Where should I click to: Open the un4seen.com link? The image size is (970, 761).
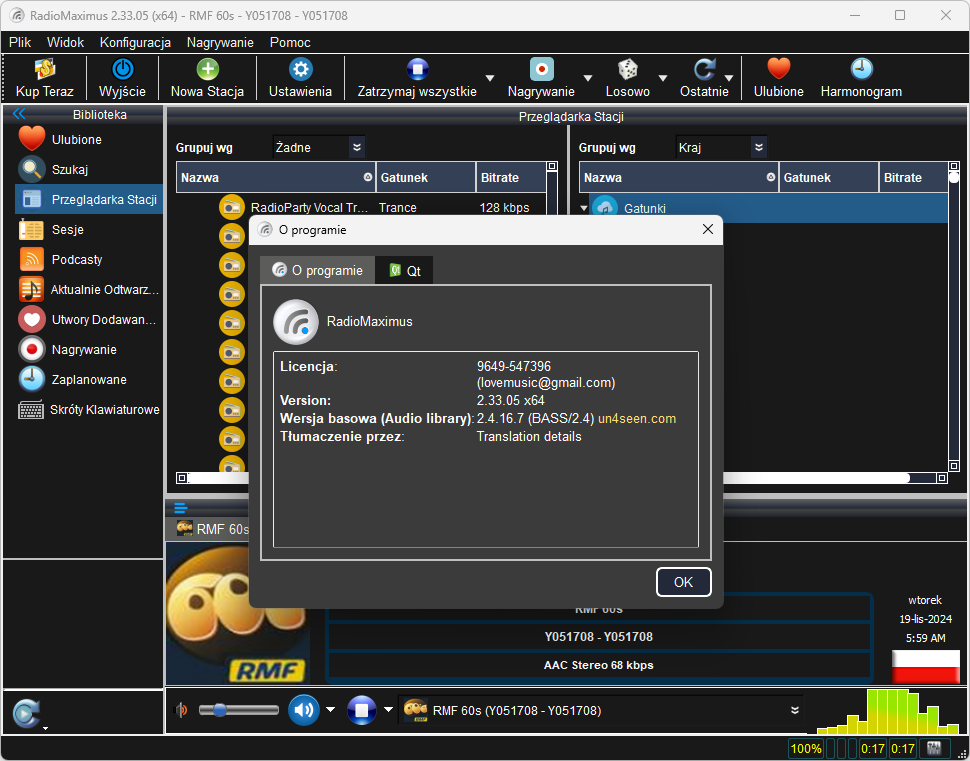click(x=637, y=419)
